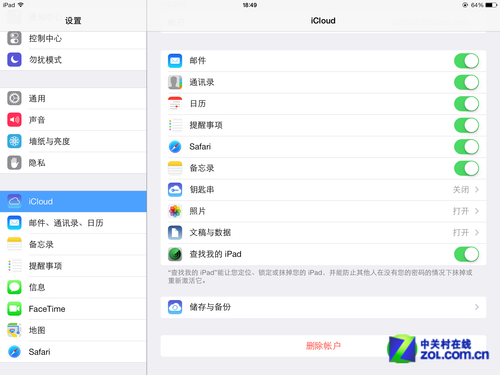Tap the Documents & Data page icon
The image size is (500, 375).
[x=175, y=232]
